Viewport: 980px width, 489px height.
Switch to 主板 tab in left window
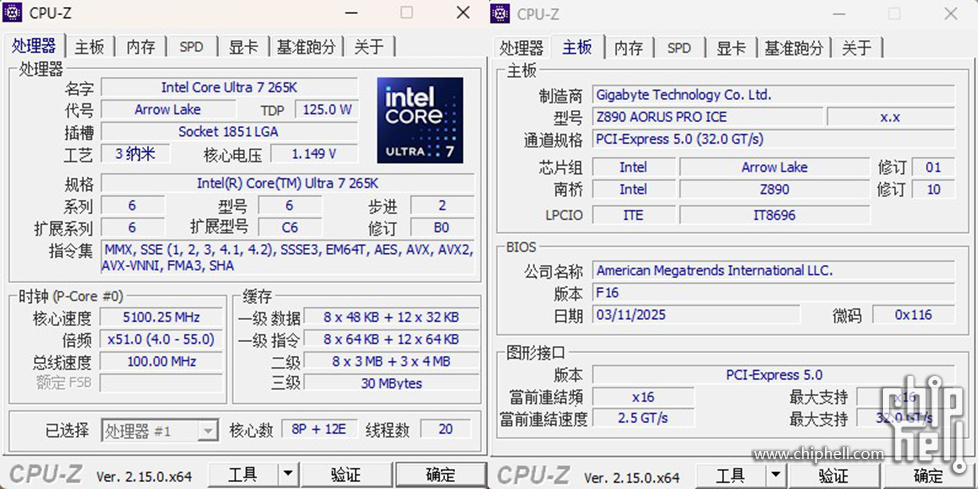tap(90, 47)
